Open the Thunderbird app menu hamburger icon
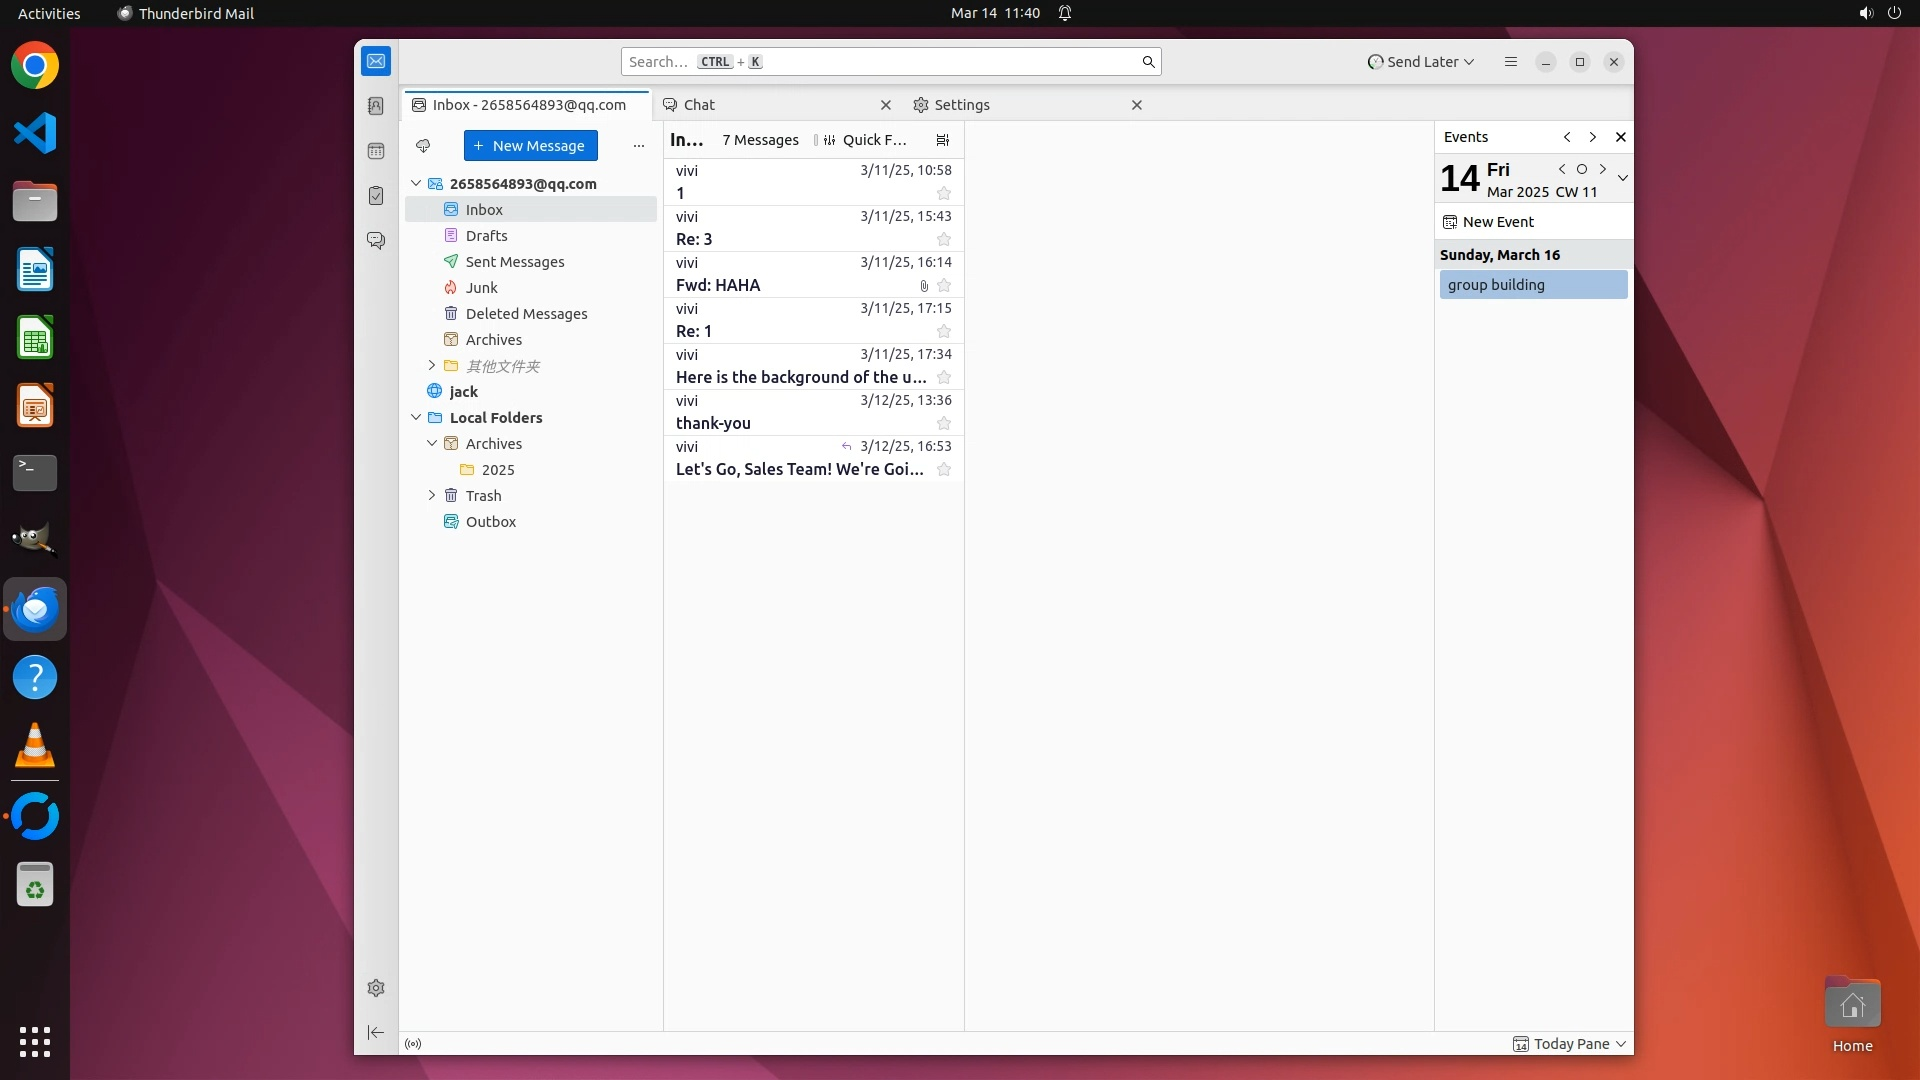Screen dimensions: 1920x1080 [1510, 62]
